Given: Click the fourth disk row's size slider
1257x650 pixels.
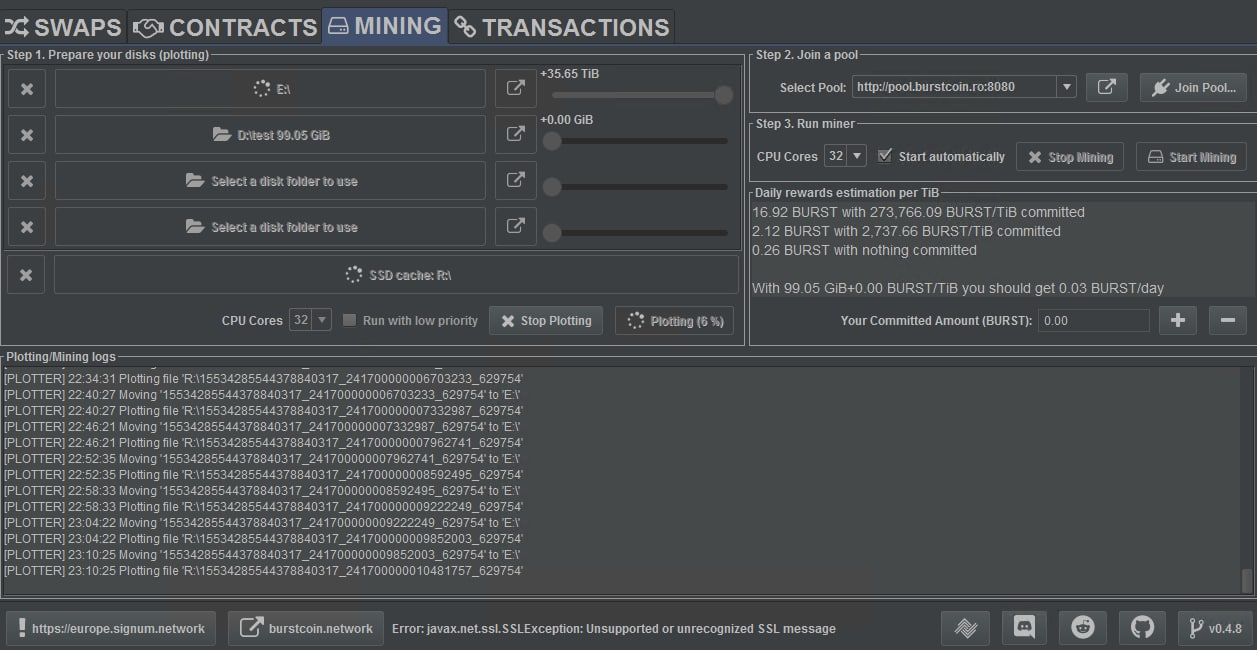Looking at the screenshot, I should coord(639,233).
